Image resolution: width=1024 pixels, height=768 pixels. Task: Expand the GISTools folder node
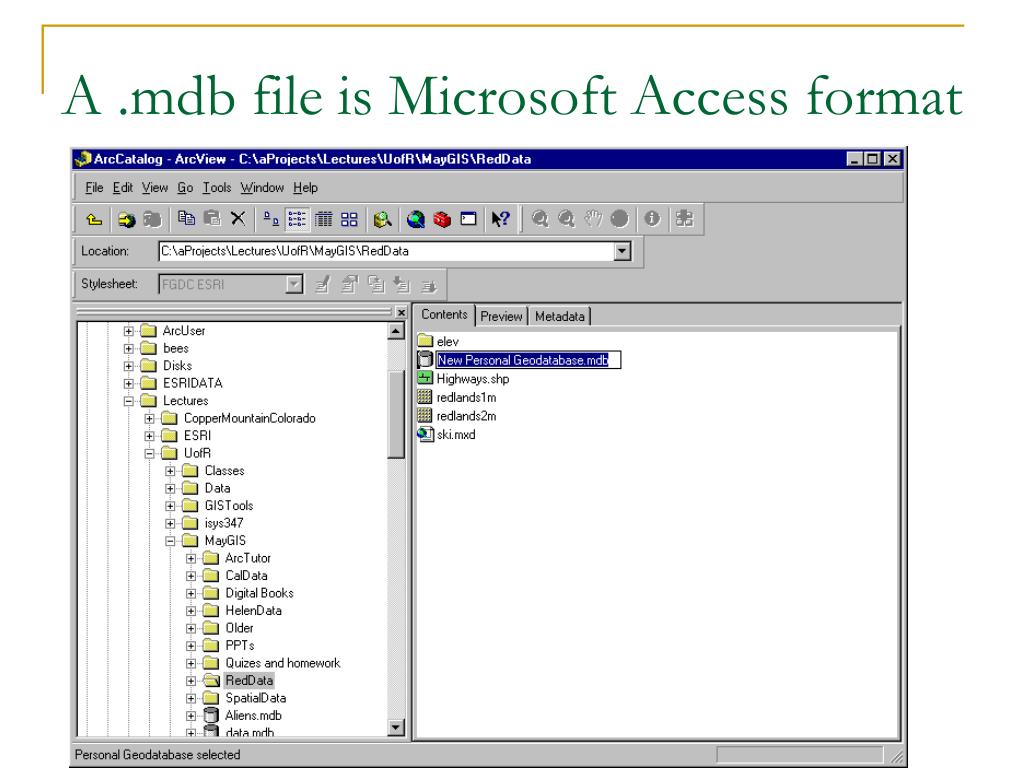click(x=170, y=506)
